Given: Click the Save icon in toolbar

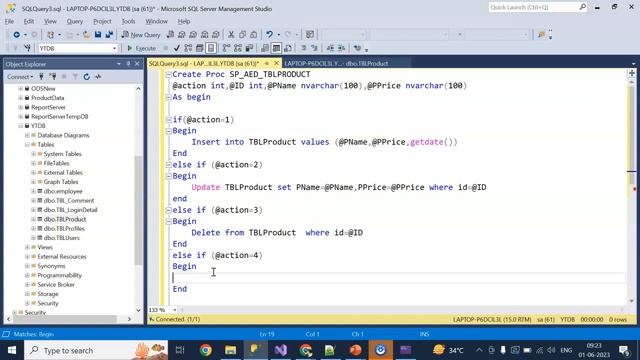Looking at the screenshot, I should pyautogui.click(x=98, y=35).
